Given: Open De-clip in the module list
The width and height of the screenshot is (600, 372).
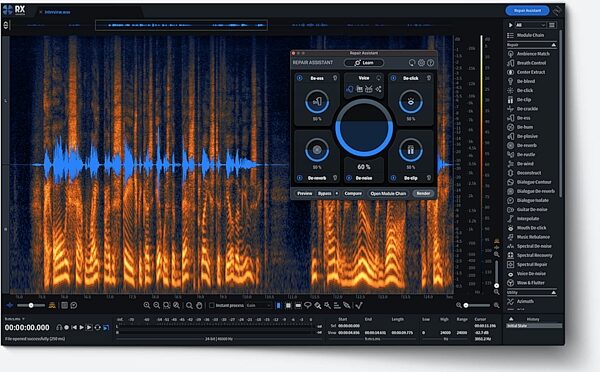Looking at the screenshot, I should pos(519,100).
